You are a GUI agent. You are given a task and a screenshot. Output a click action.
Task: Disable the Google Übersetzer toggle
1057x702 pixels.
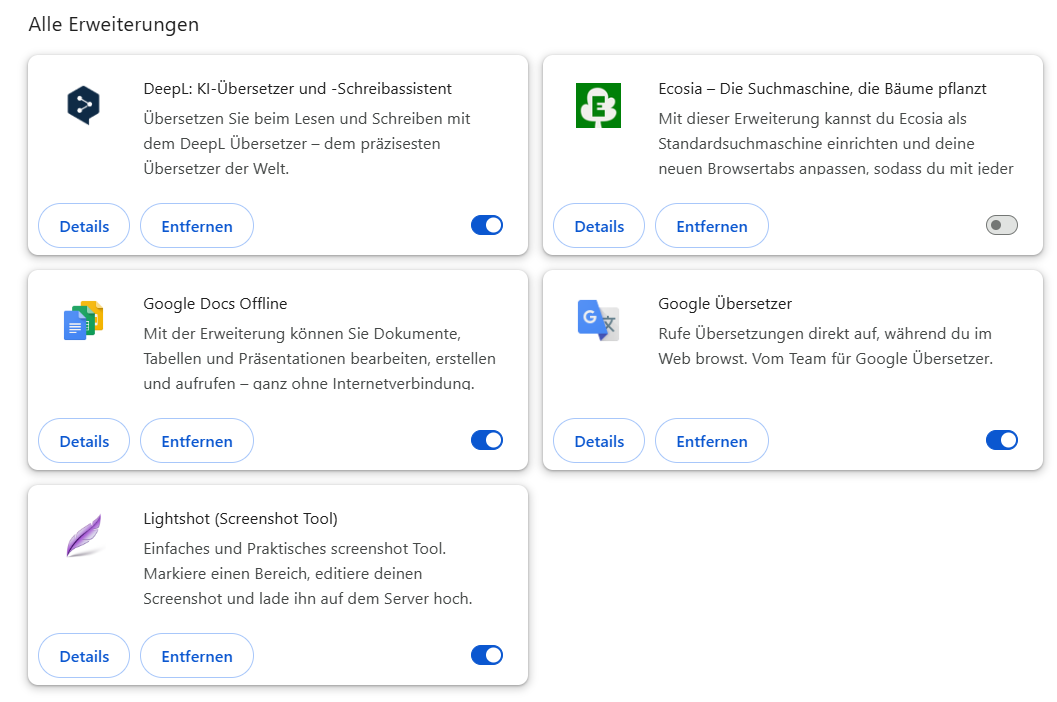point(1001,440)
